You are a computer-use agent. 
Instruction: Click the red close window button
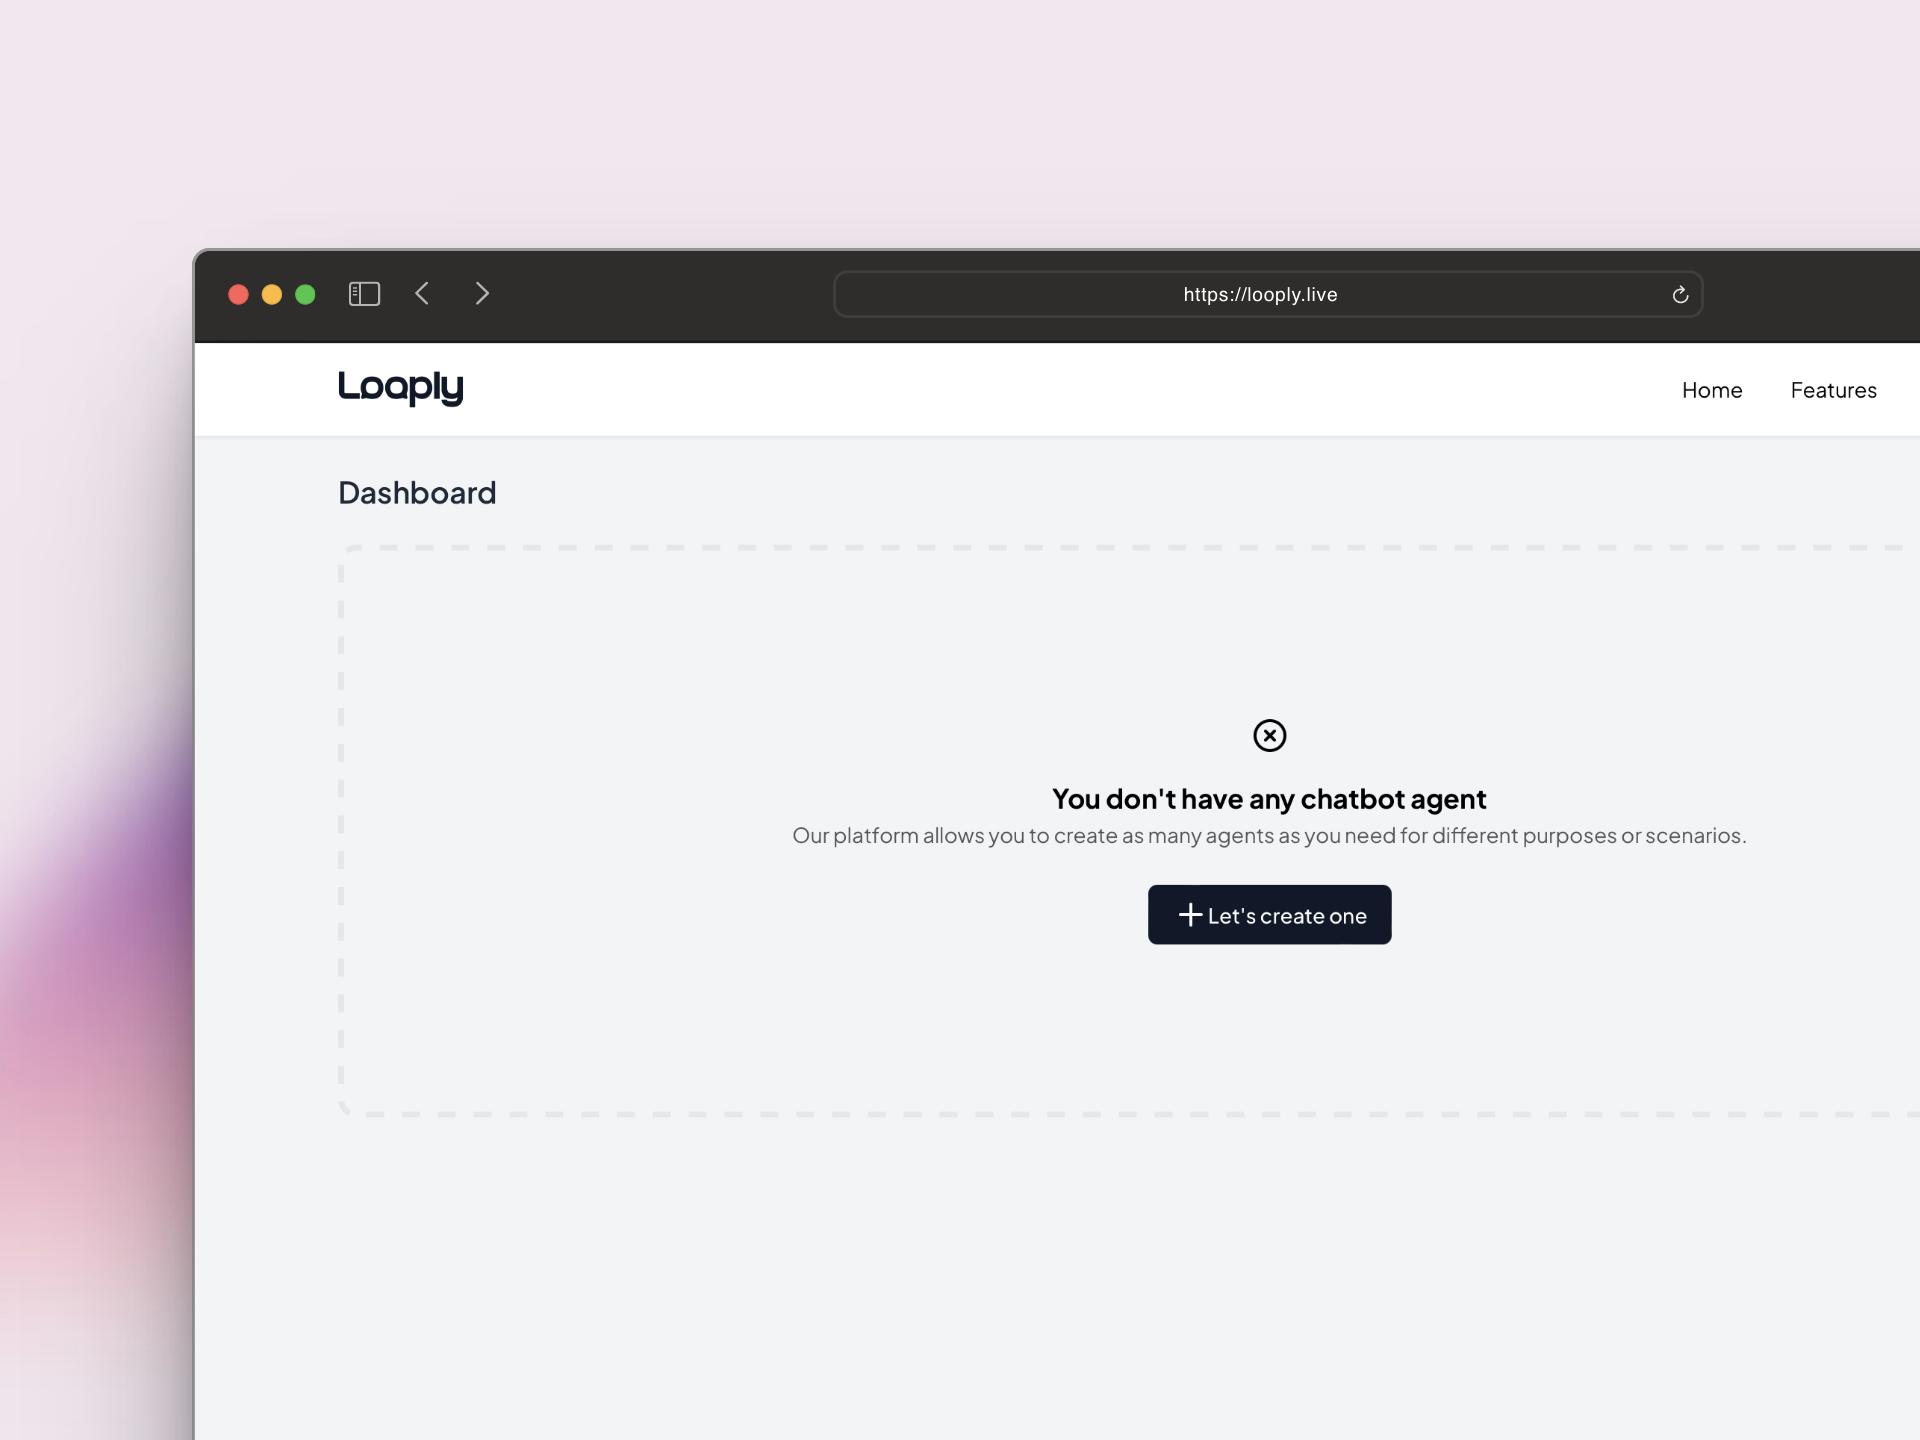[238, 294]
